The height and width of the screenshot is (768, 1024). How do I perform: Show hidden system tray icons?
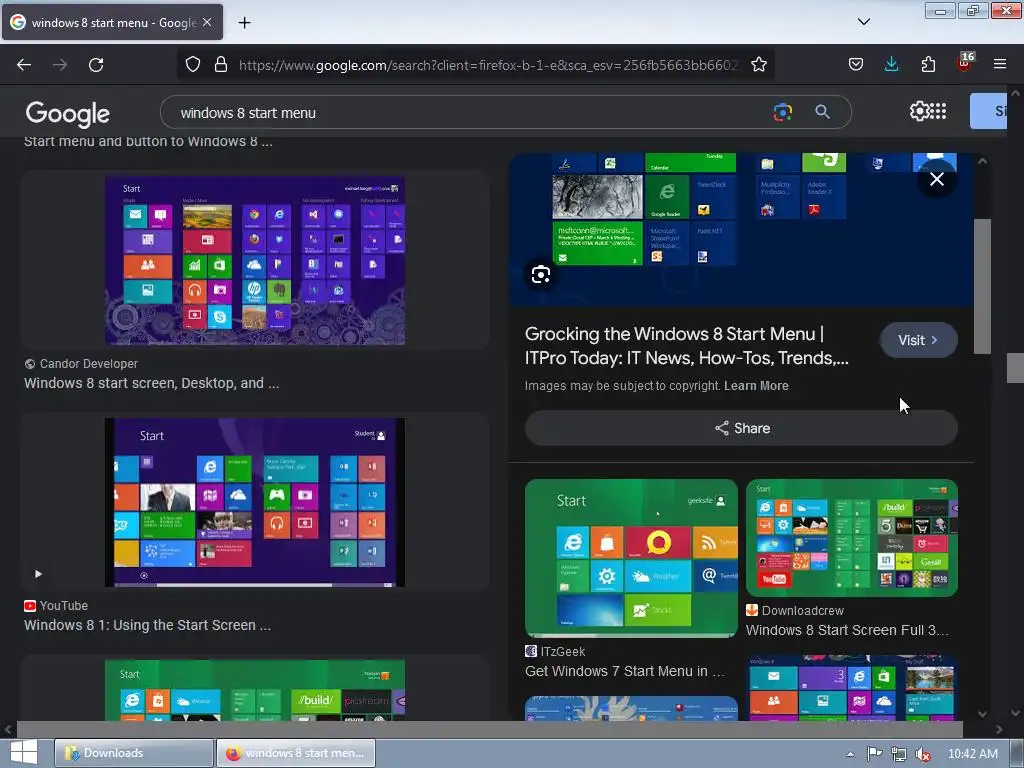point(850,754)
